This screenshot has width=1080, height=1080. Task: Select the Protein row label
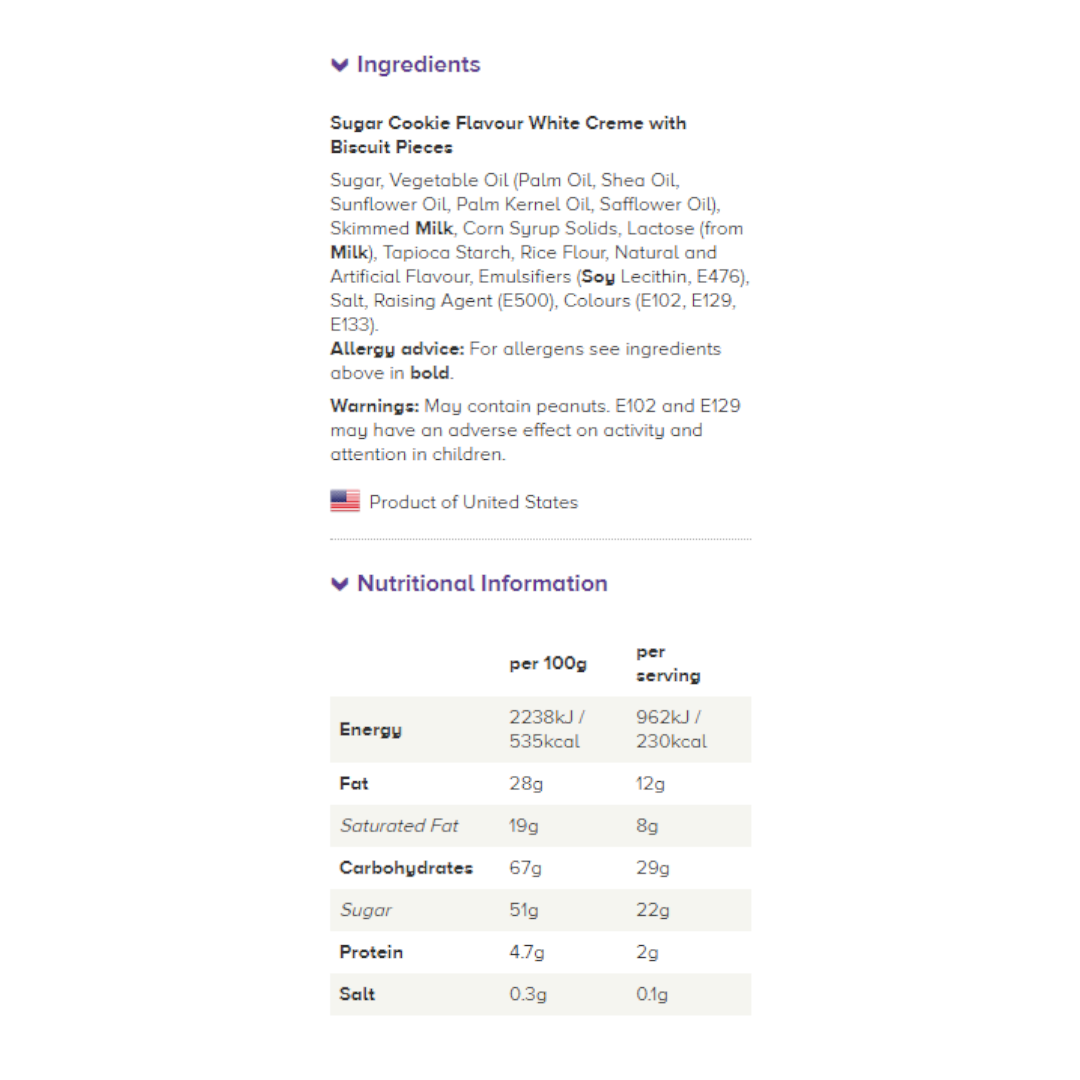371,952
